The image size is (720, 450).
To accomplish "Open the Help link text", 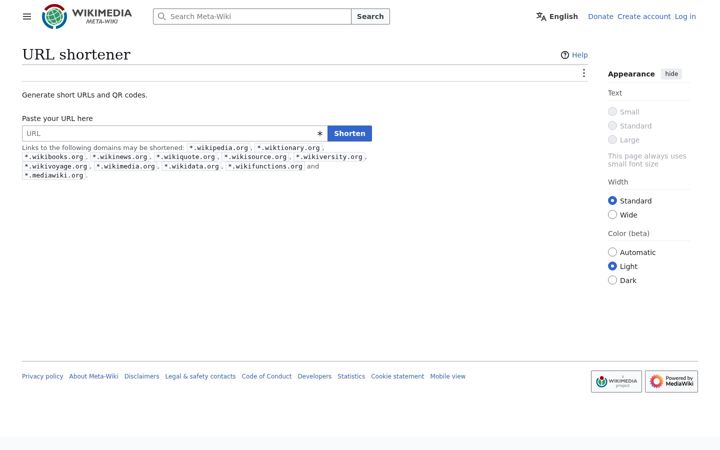I will [579, 55].
